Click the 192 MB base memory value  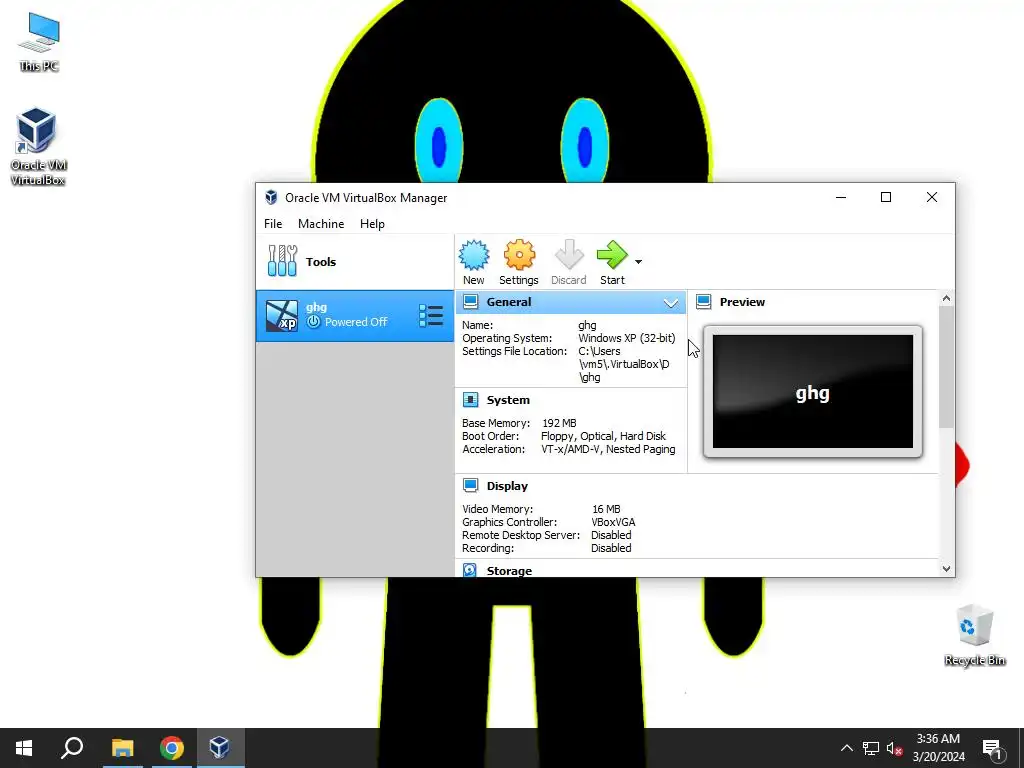(559, 423)
